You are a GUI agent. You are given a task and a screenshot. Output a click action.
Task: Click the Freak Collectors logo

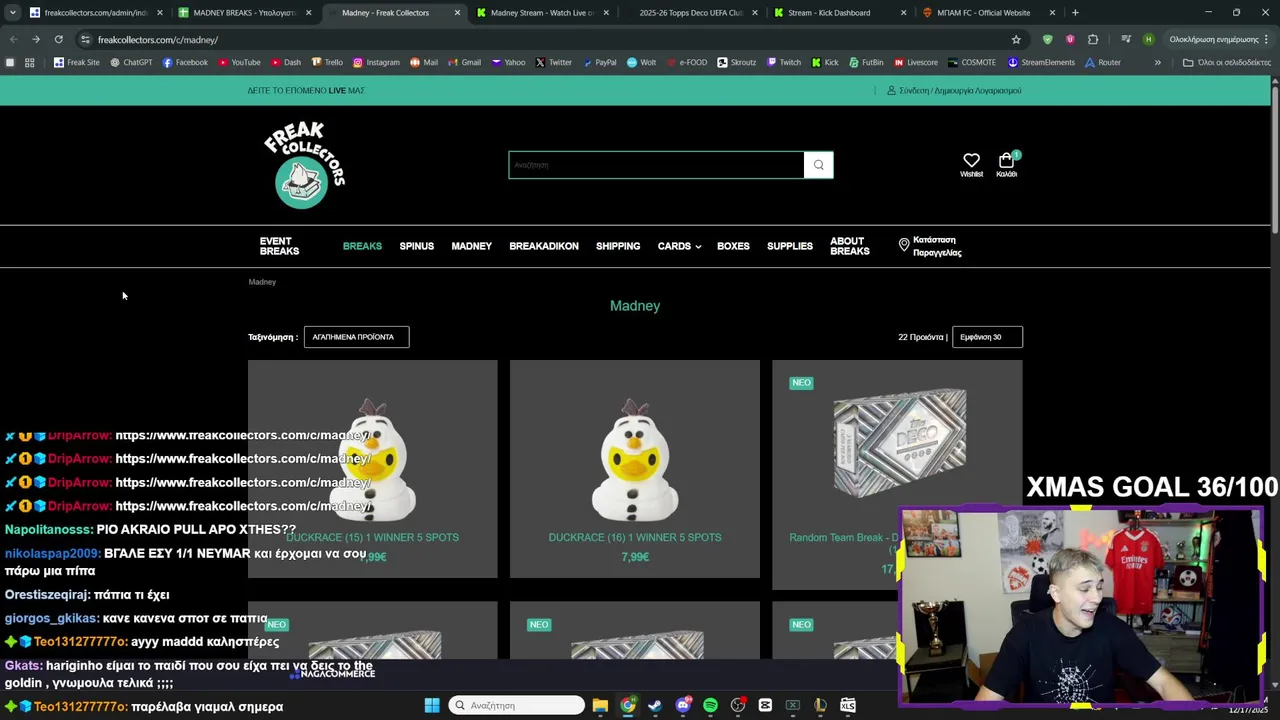[x=304, y=165]
